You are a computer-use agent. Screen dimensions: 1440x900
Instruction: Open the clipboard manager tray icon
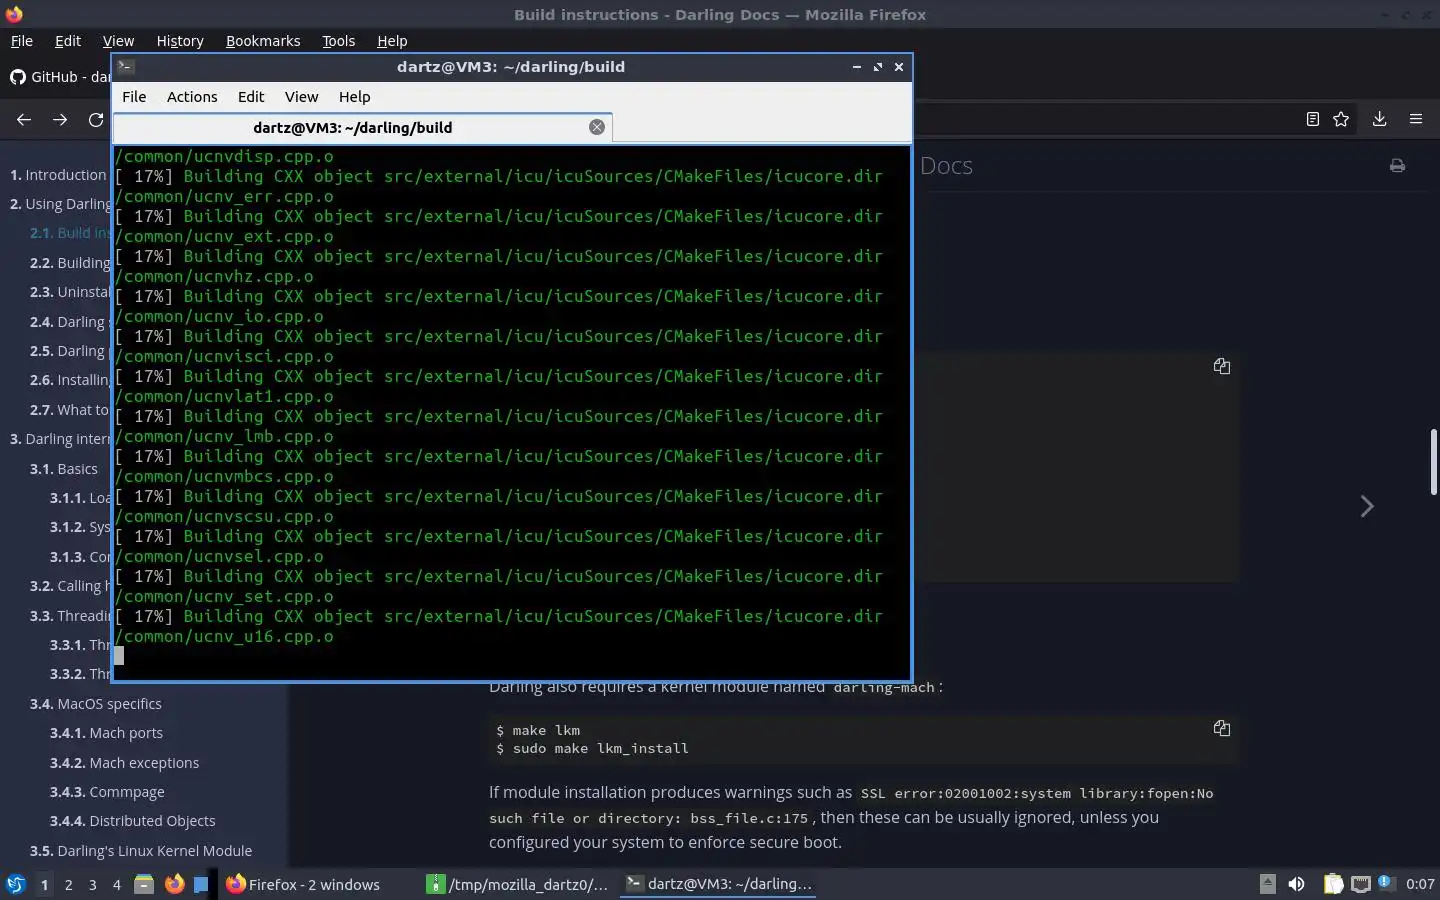[x=1333, y=884]
